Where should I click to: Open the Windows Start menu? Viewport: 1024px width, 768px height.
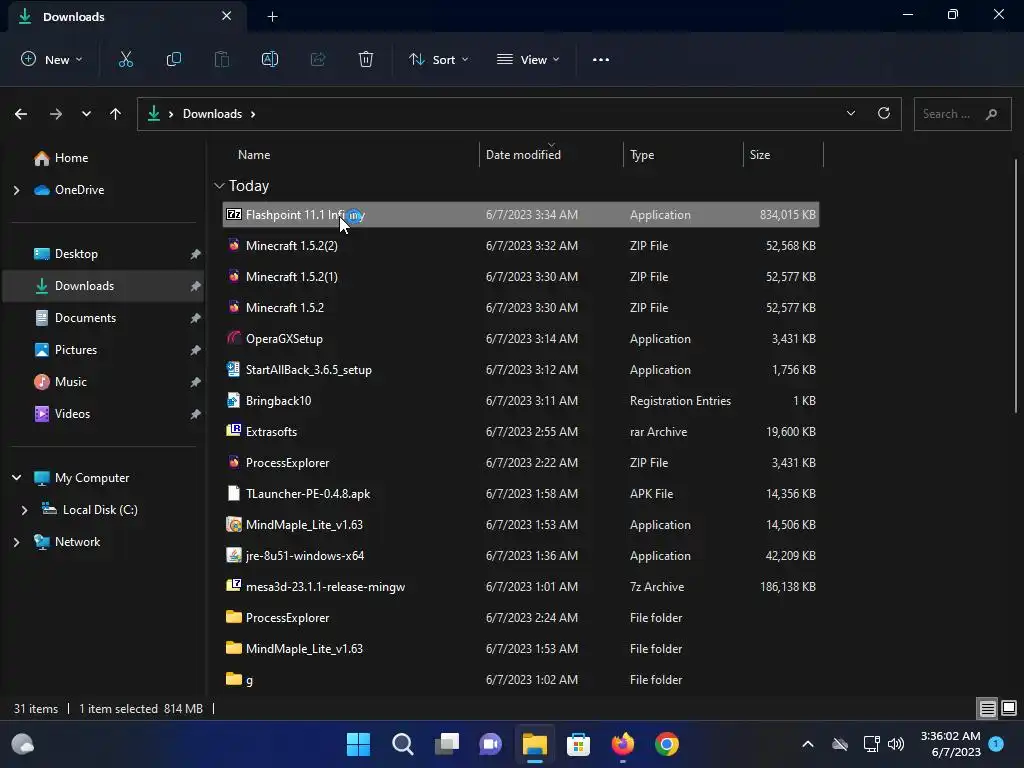coord(358,744)
